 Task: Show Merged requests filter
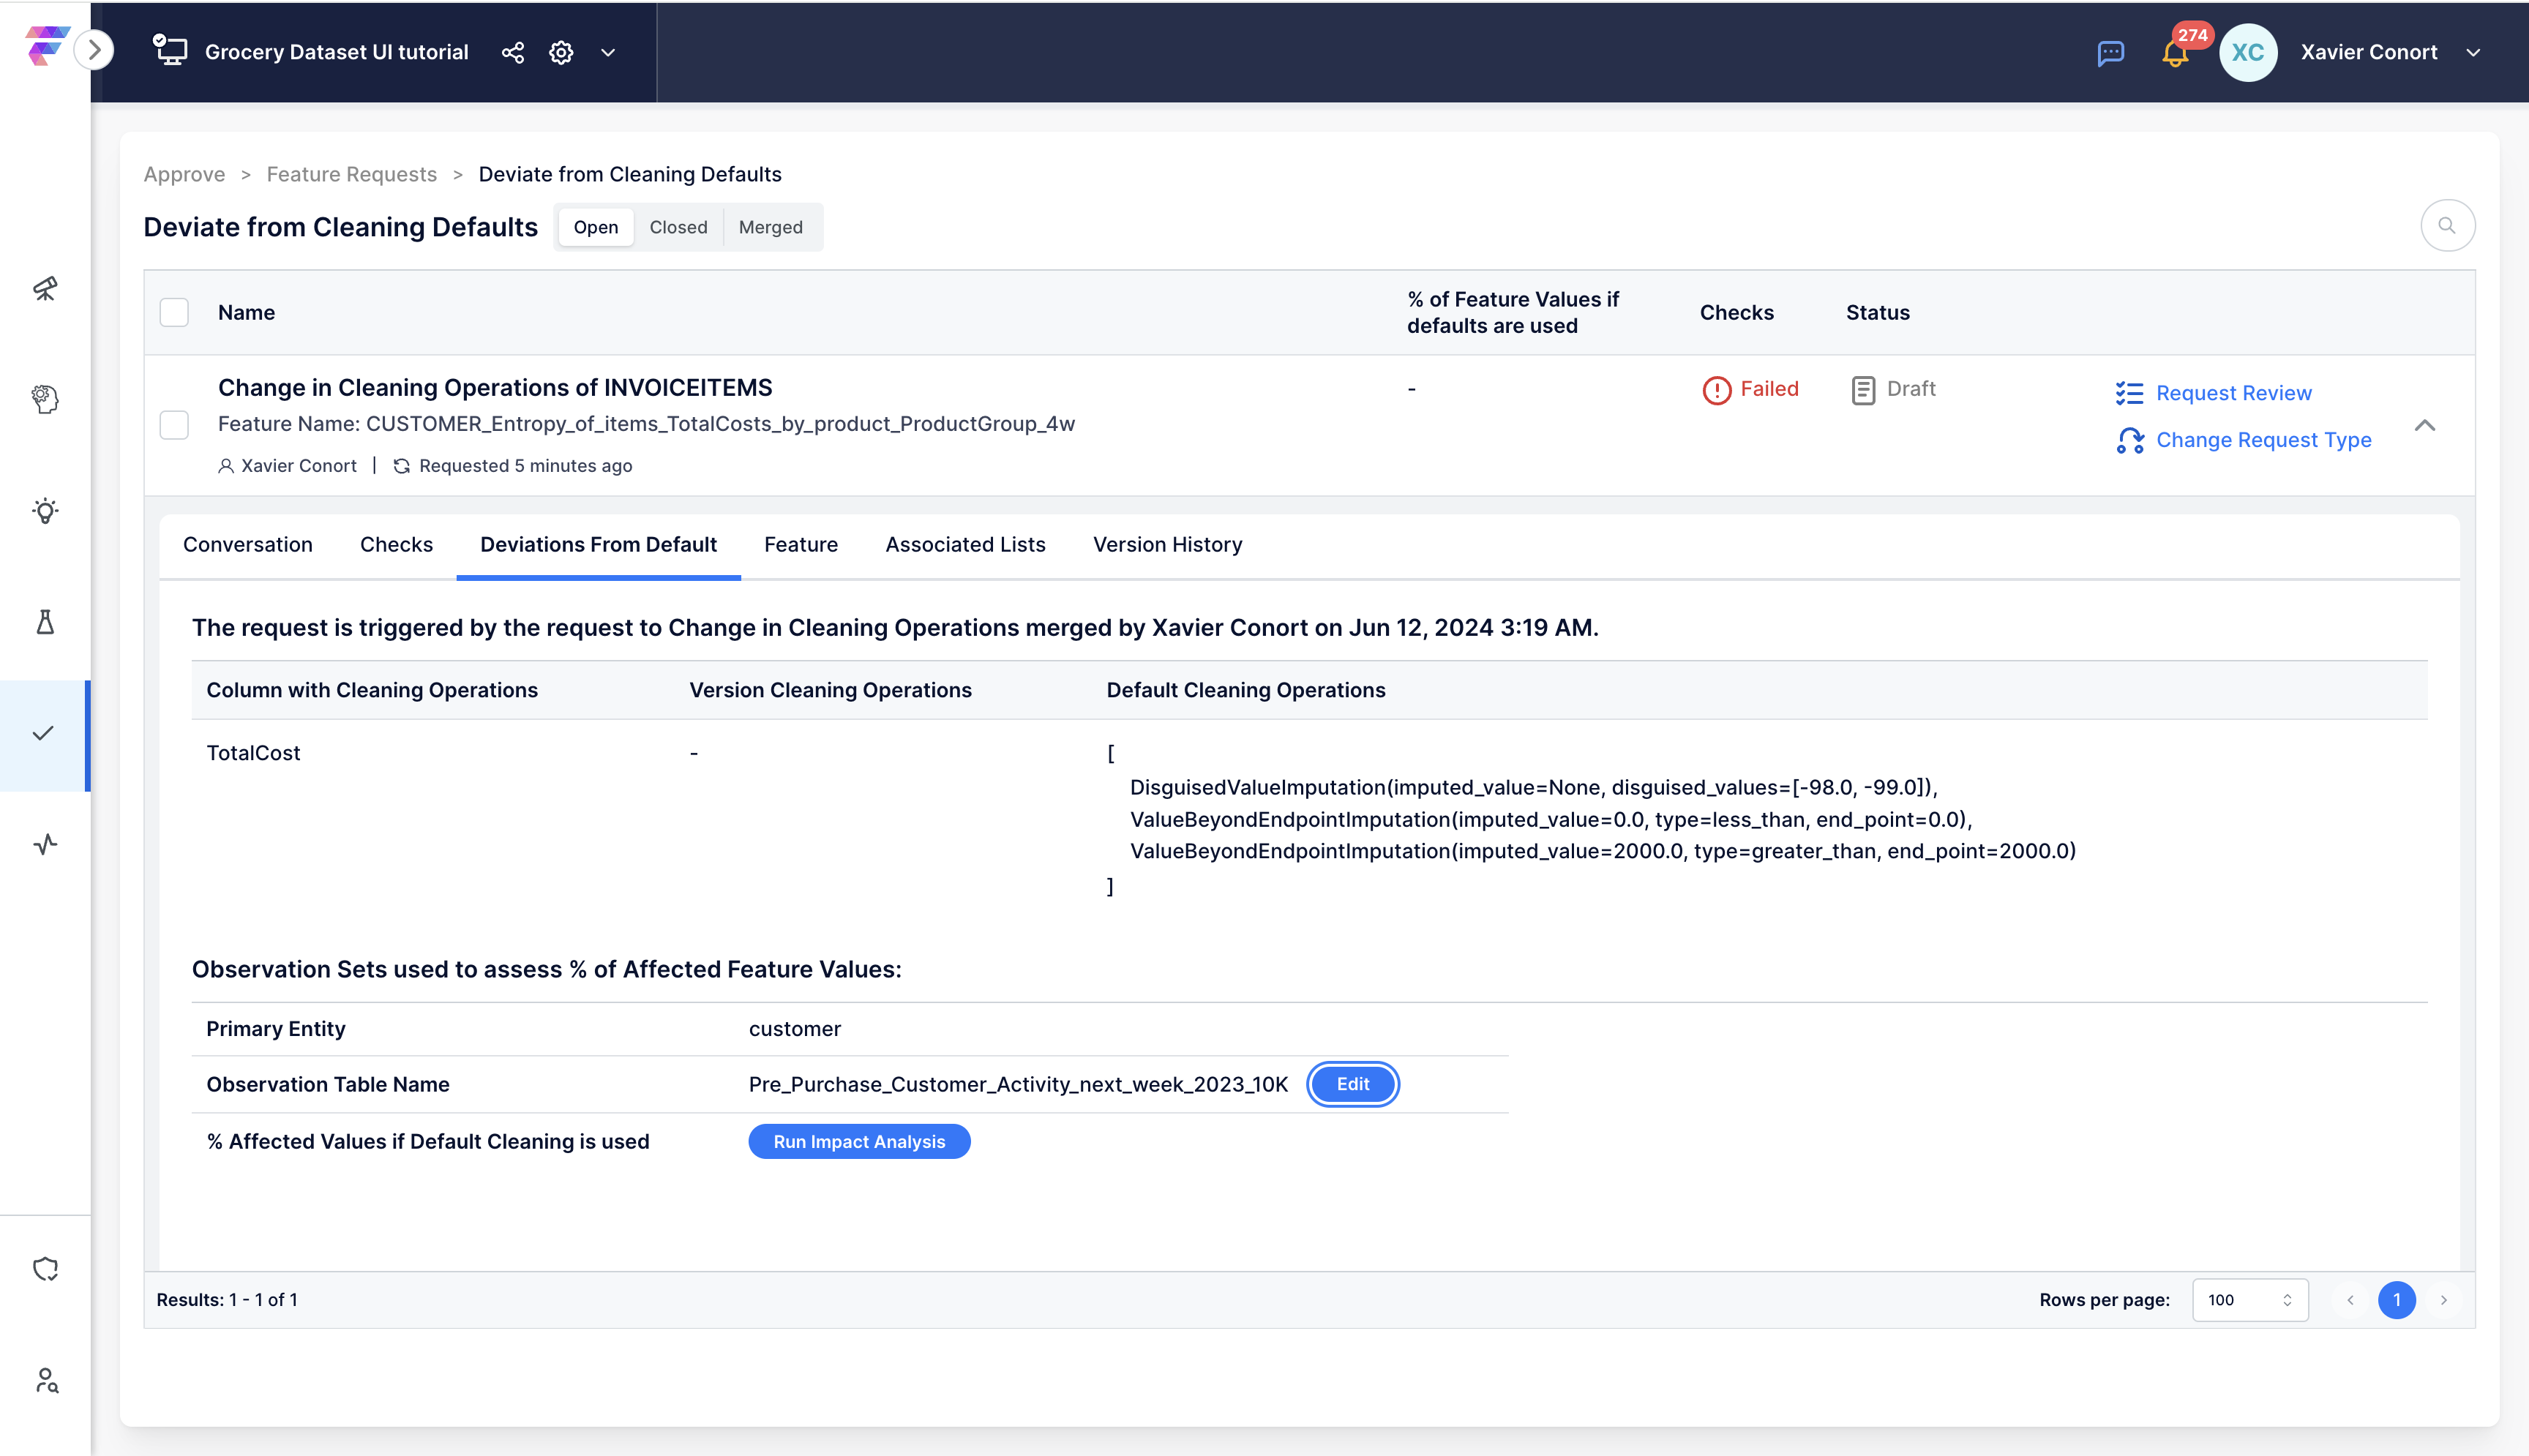(770, 227)
